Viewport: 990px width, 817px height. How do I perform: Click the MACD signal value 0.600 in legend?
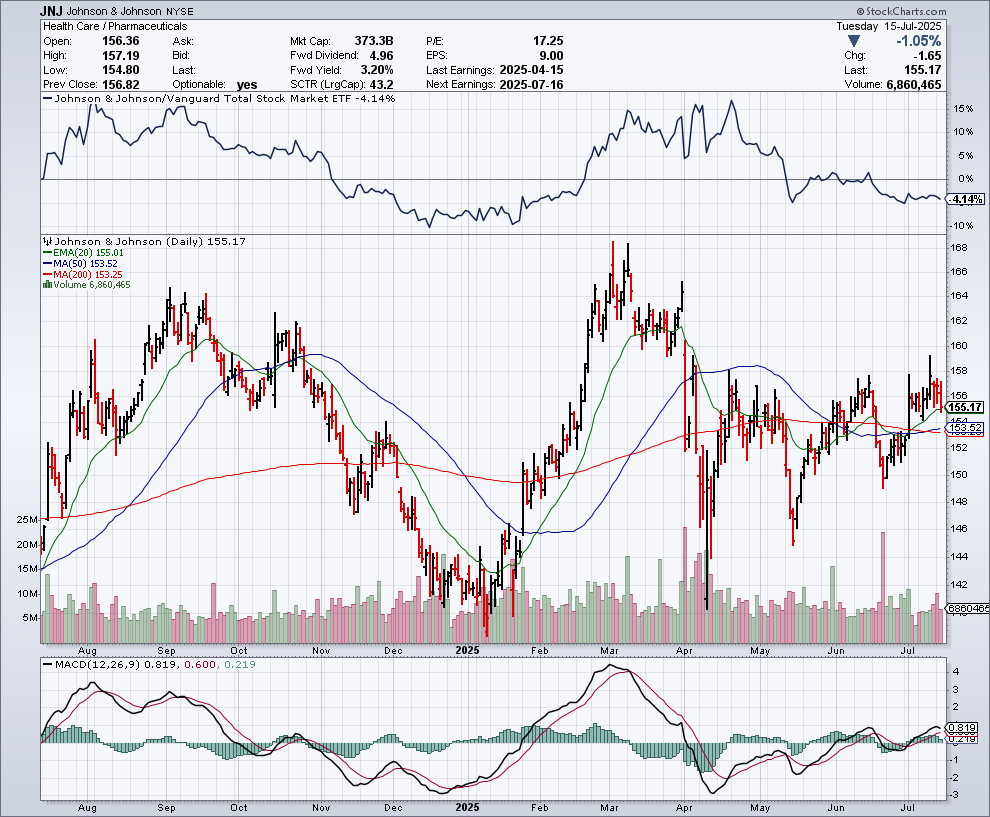[x=201, y=664]
